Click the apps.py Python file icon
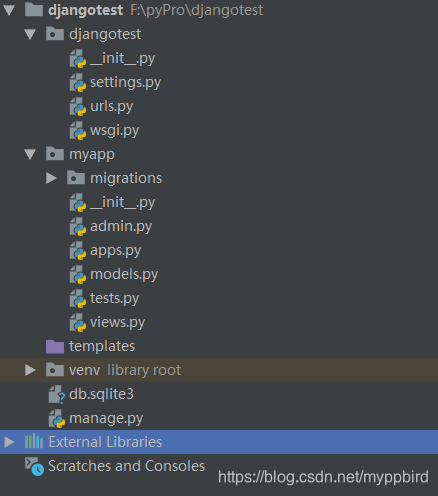This screenshot has width=438, height=496. 78,251
